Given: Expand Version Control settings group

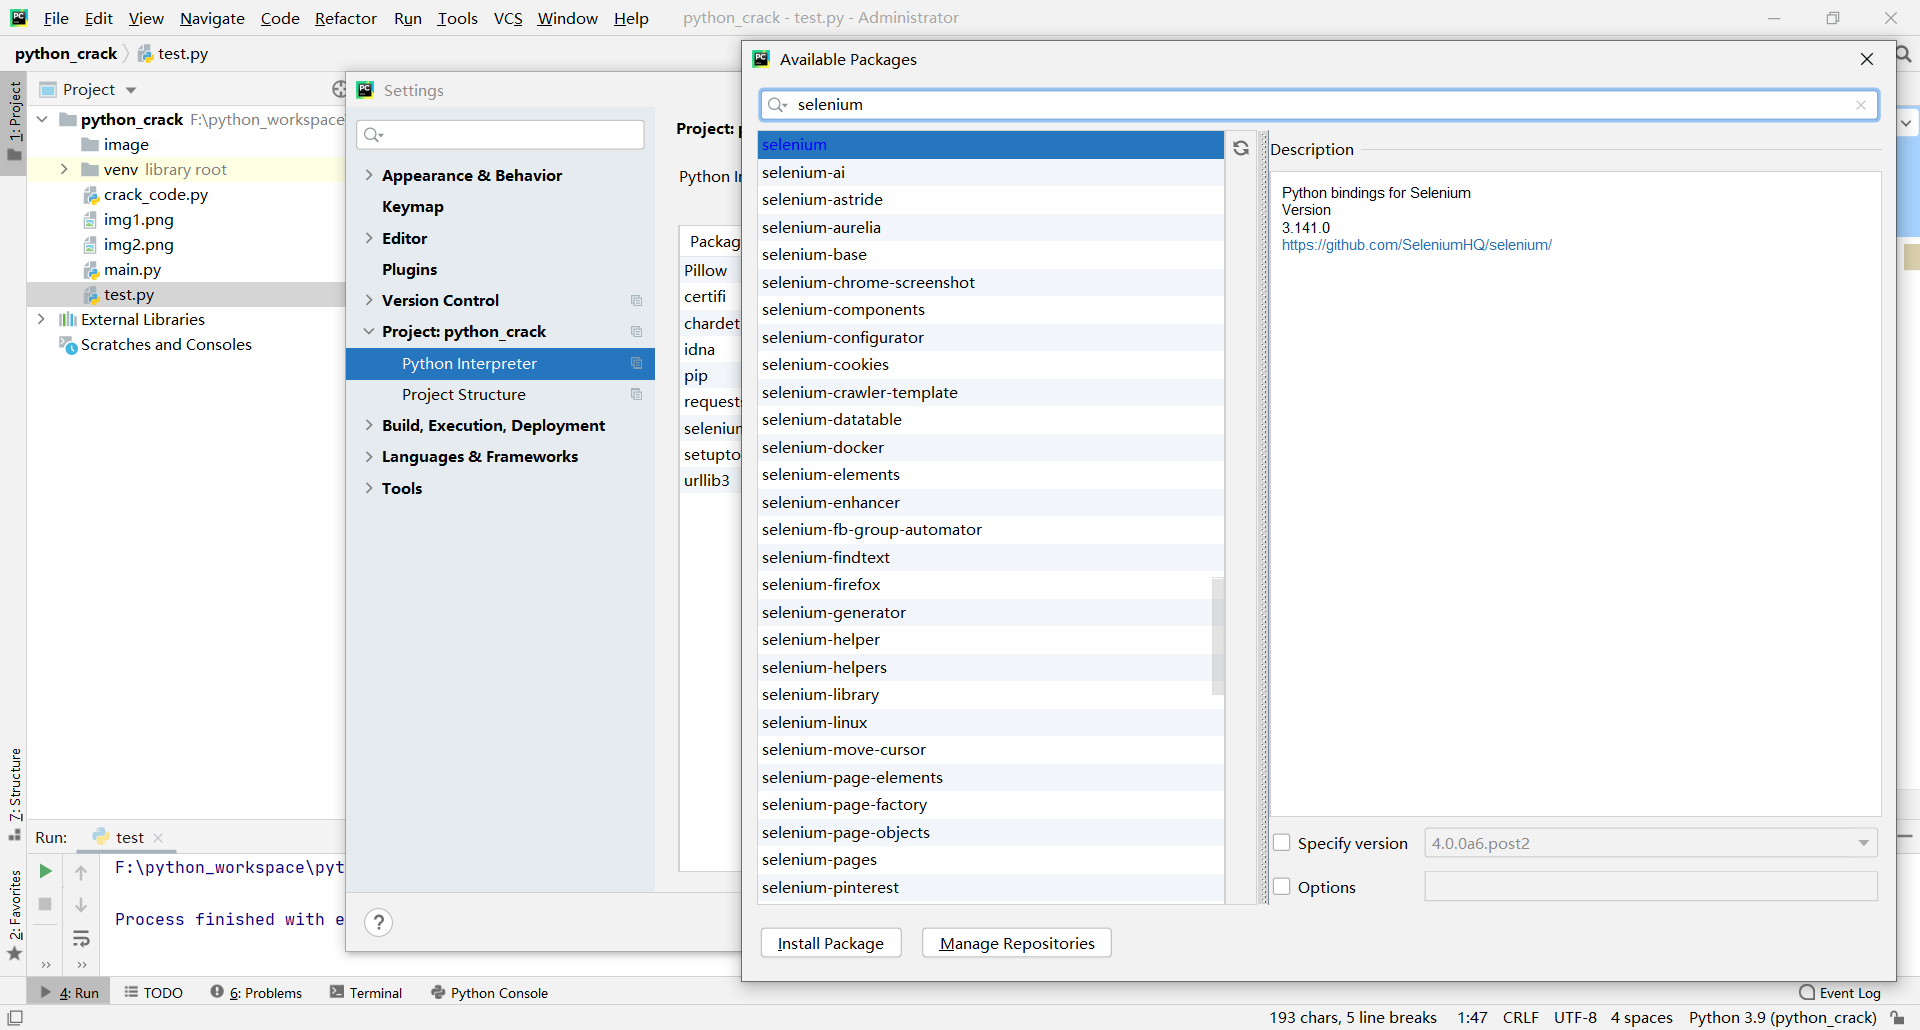Looking at the screenshot, I should [x=369, y=300].
